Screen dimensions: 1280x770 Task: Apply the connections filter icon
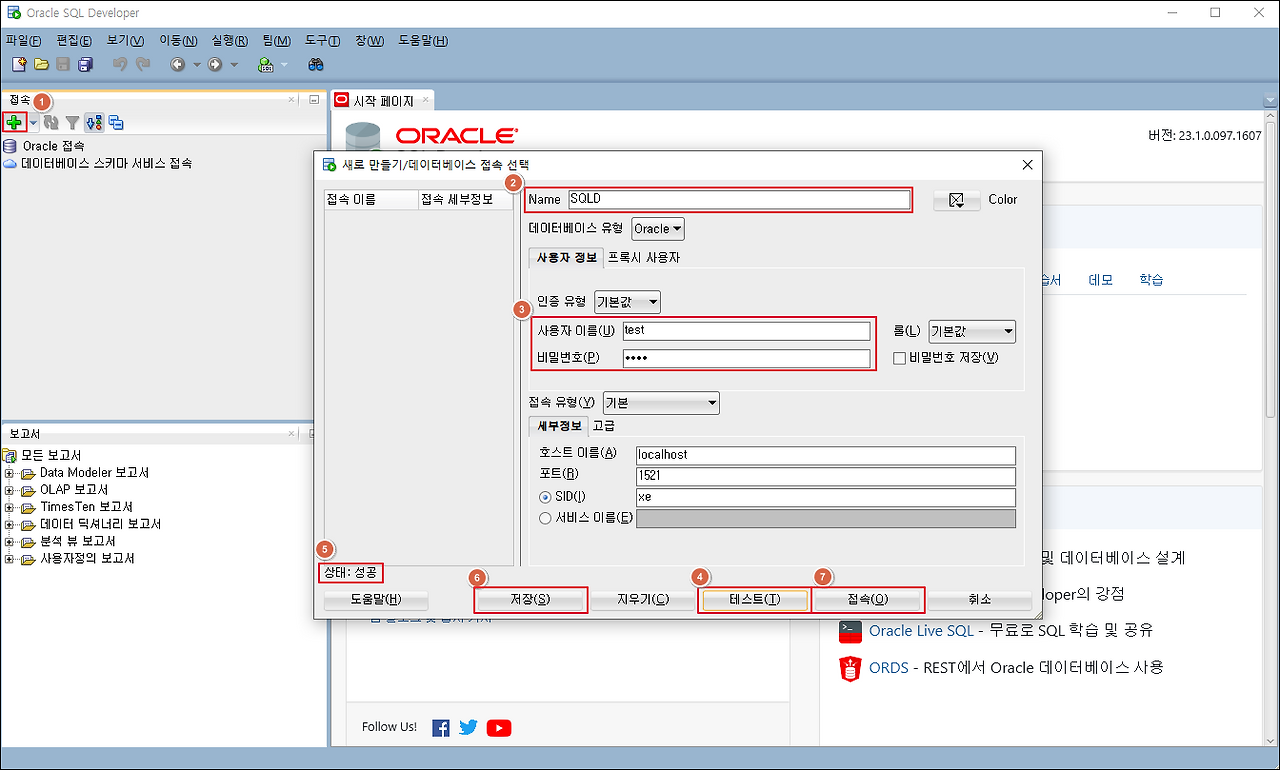click(x=72, y=122)
